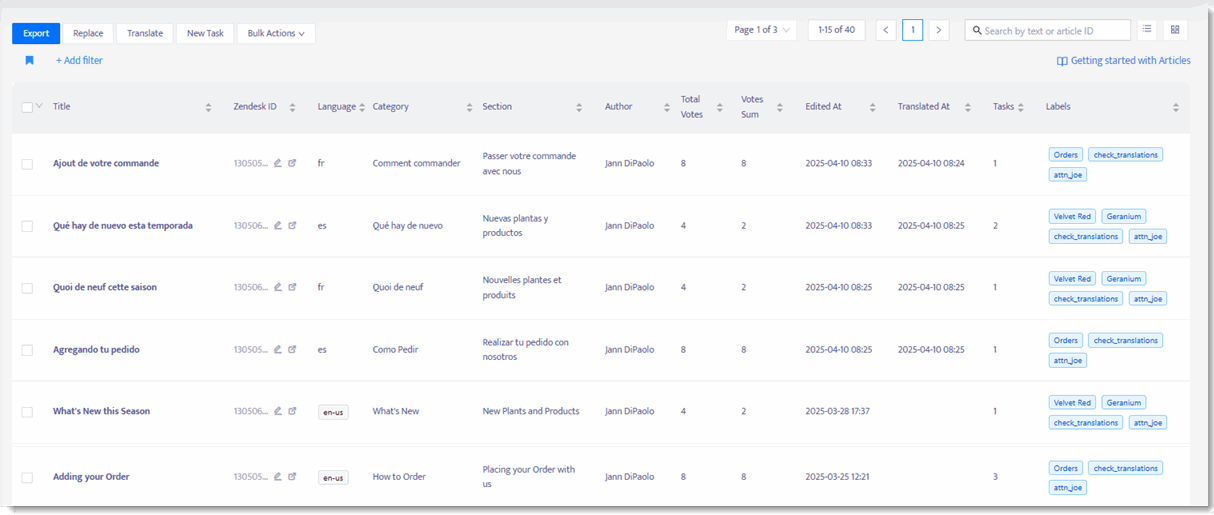
Task: Click the saved filters bookmark icon
Action: [30, 60]
